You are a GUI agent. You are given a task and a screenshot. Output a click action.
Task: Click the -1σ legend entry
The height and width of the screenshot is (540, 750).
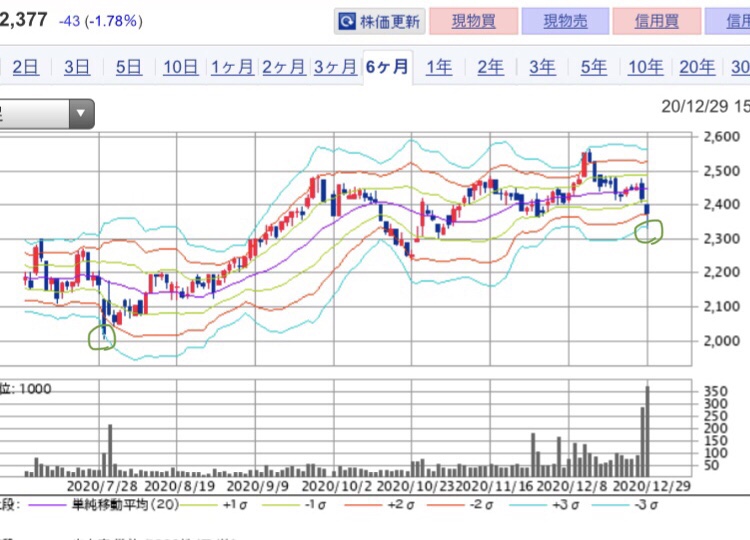[315, 505]
